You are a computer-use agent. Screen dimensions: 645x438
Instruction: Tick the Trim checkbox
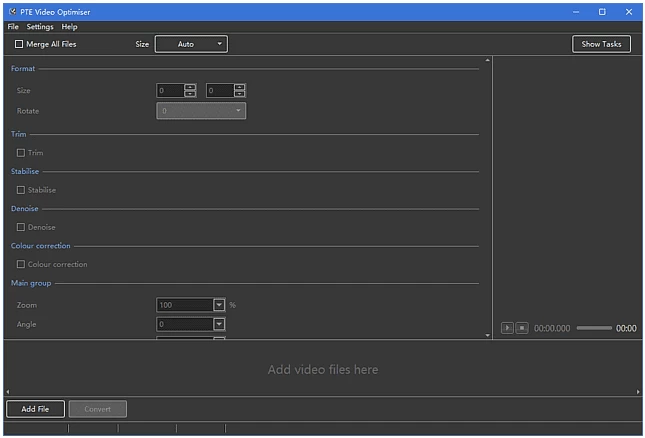(x=21, y=153)
